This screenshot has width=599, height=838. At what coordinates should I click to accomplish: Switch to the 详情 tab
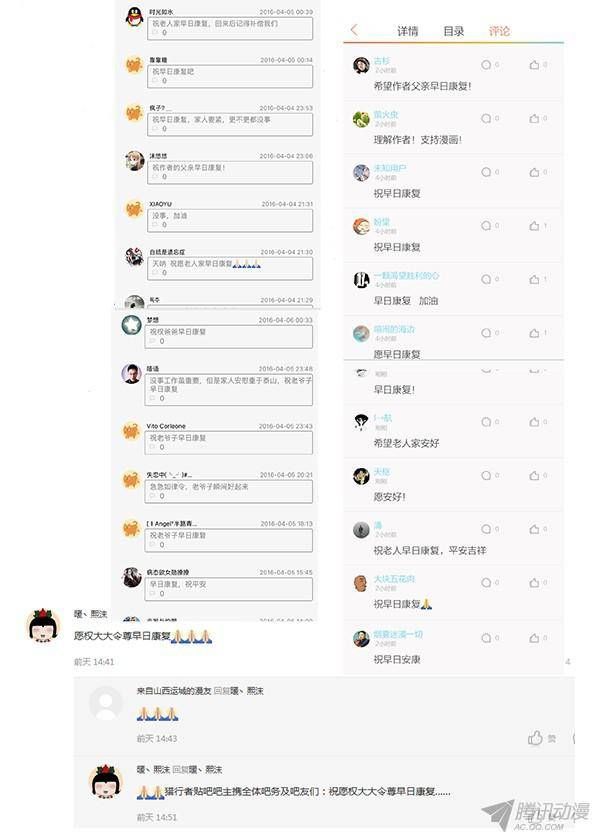point(407,32)
